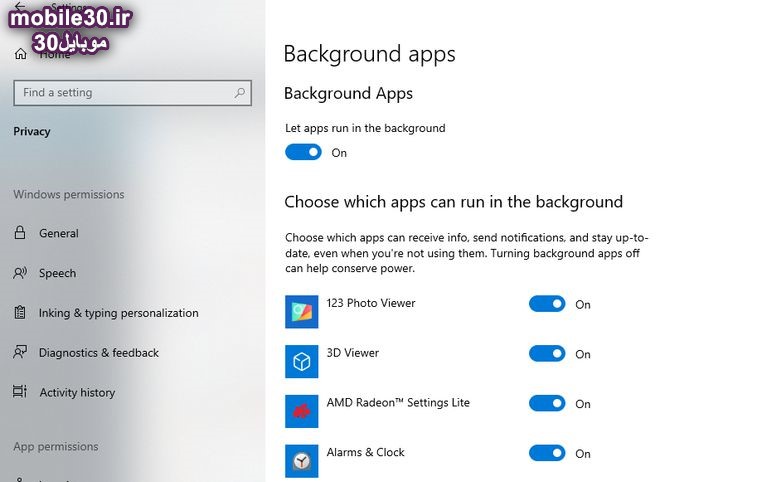
Task: Click the Alarms & Clock app icon
Action: [301, 460]
